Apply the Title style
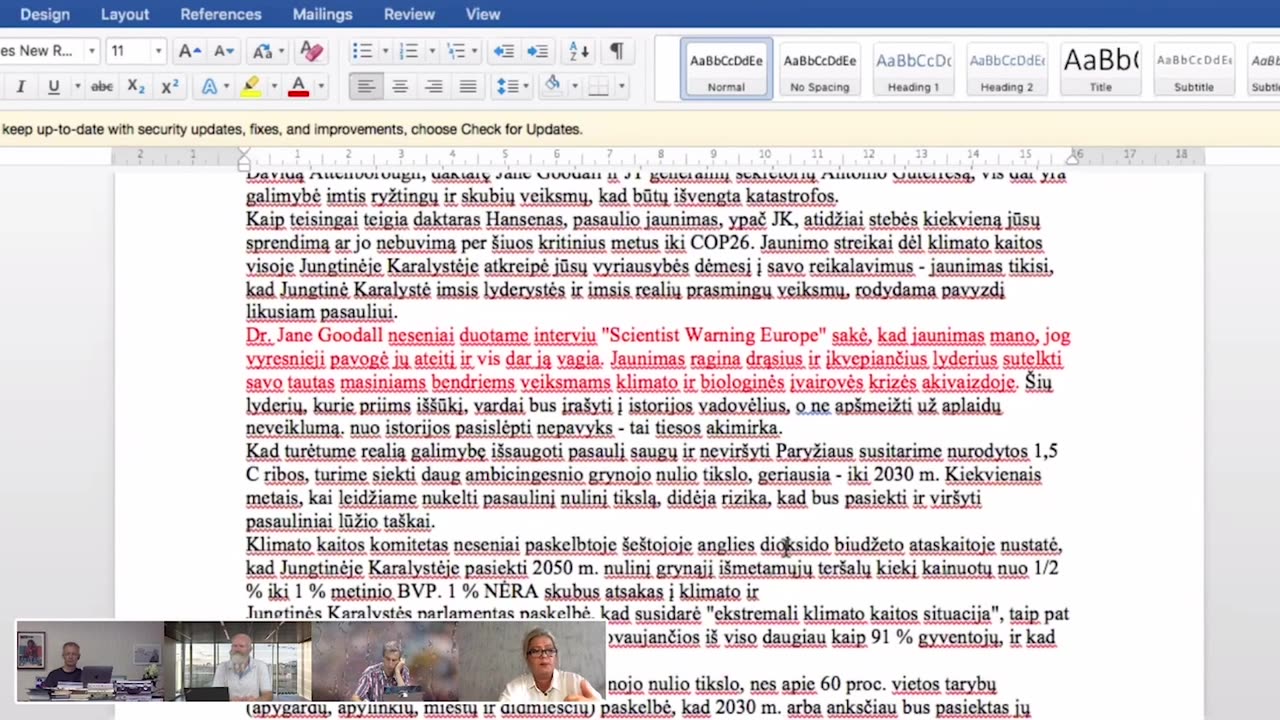This screenshot has height=720, width=1280. [1100, 69]
